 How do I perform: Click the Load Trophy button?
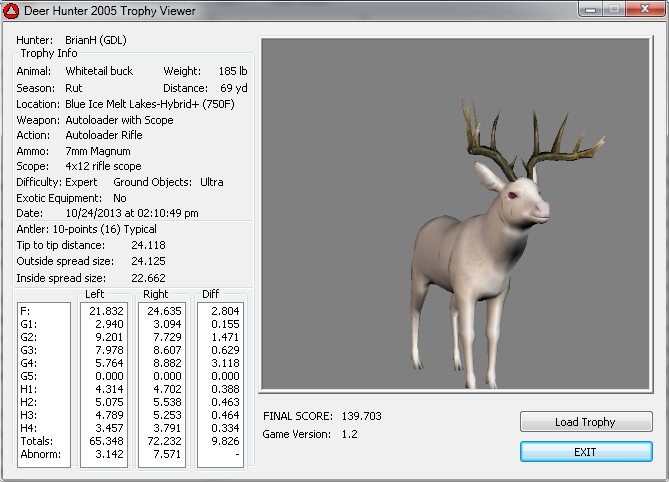pos(586,422)
